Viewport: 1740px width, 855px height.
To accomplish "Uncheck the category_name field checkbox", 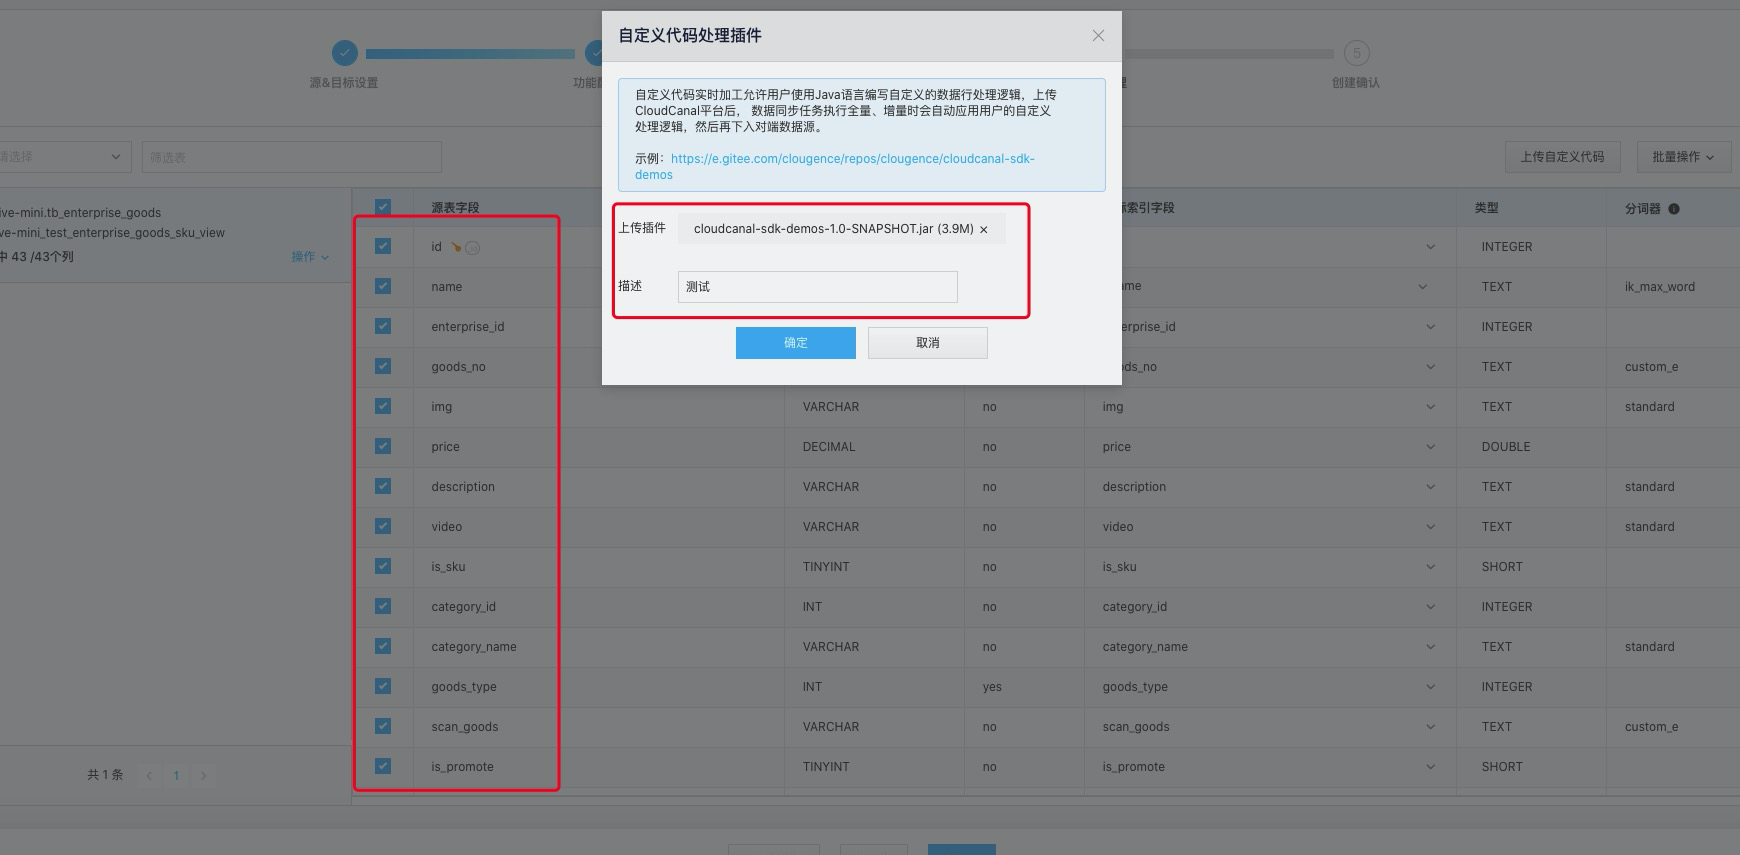I will click(x=383, y=646).
